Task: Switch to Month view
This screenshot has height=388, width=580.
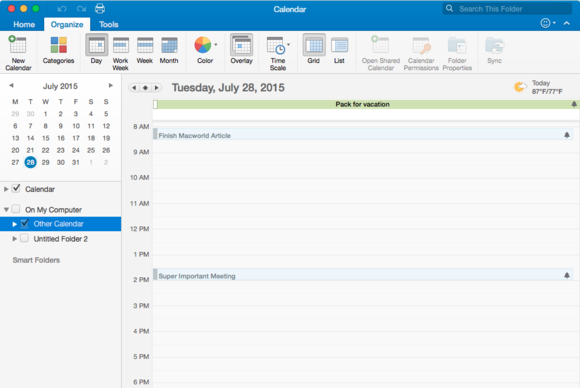Action: pos(169,50)
